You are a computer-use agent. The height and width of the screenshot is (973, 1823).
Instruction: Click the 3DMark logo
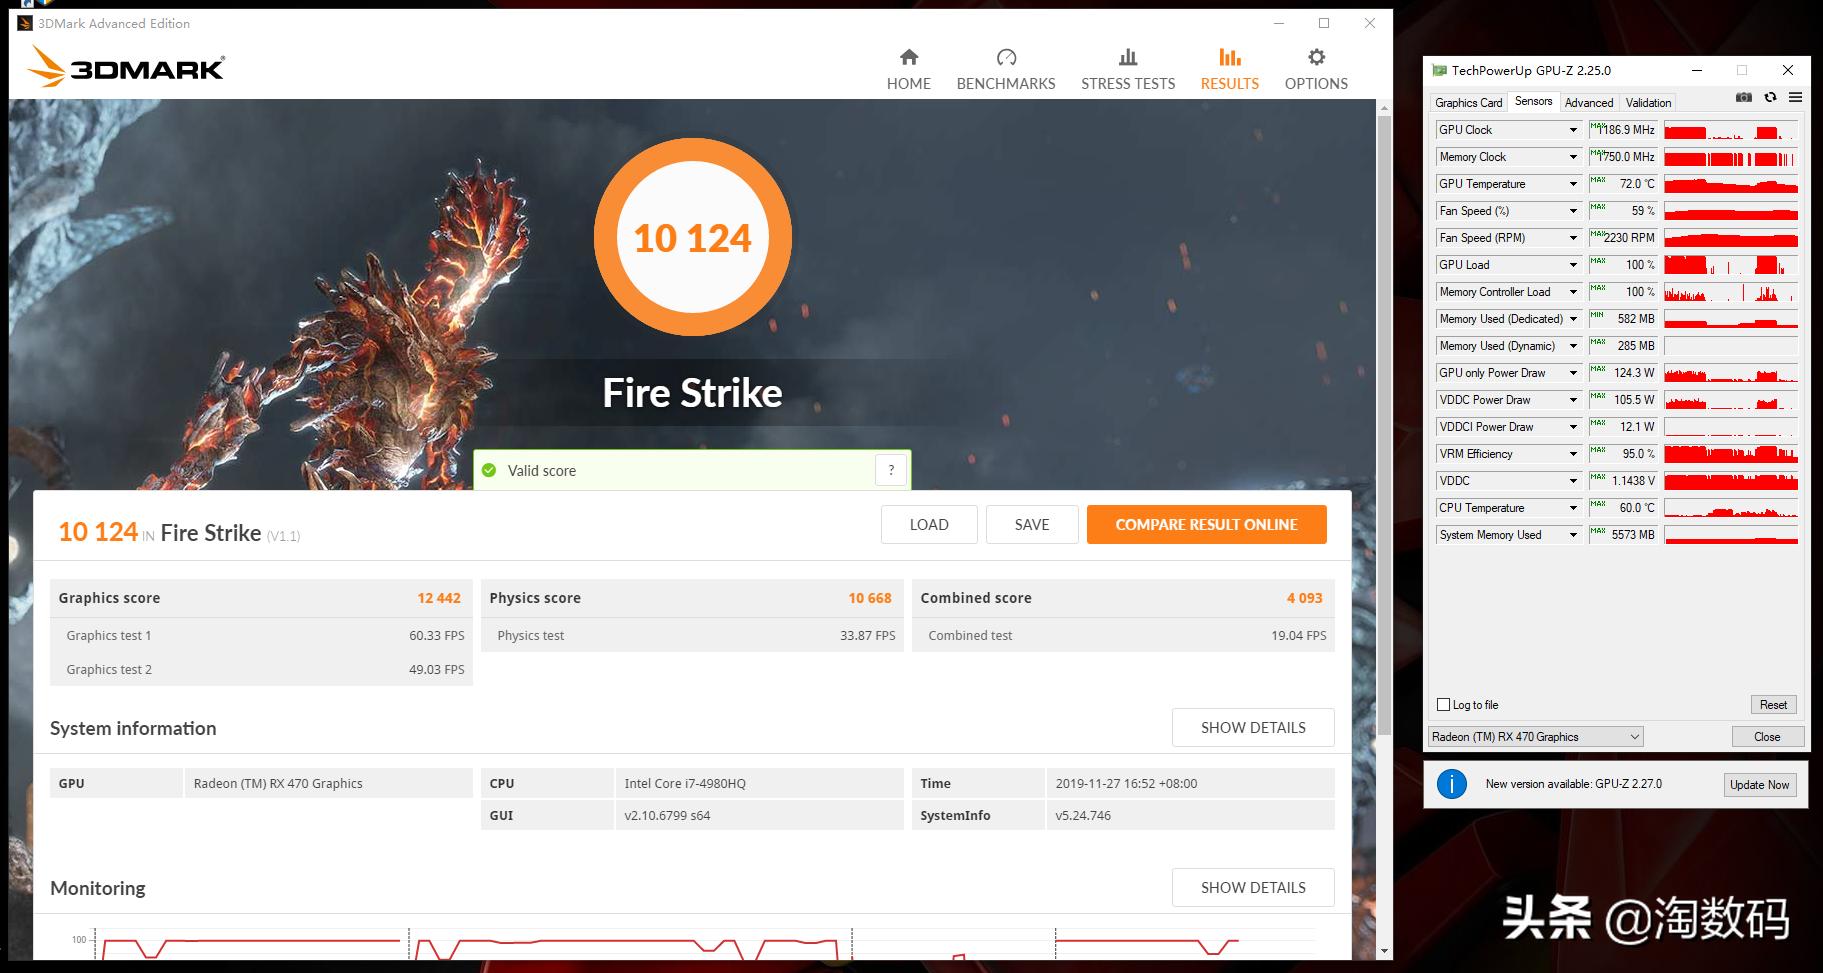pyautogui.click(x=126, y=67)
